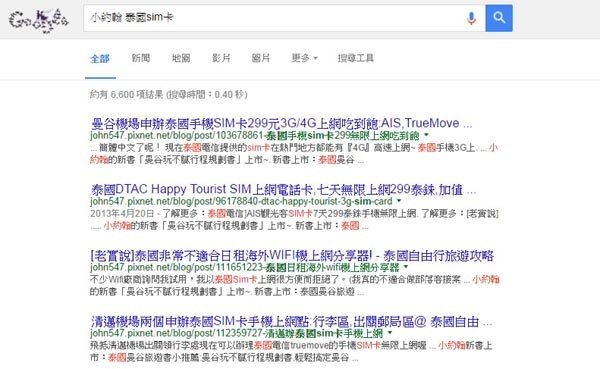
Task: Click snippet starting 飛抵清邁機場出關領行李處
Action: point(292,352)
